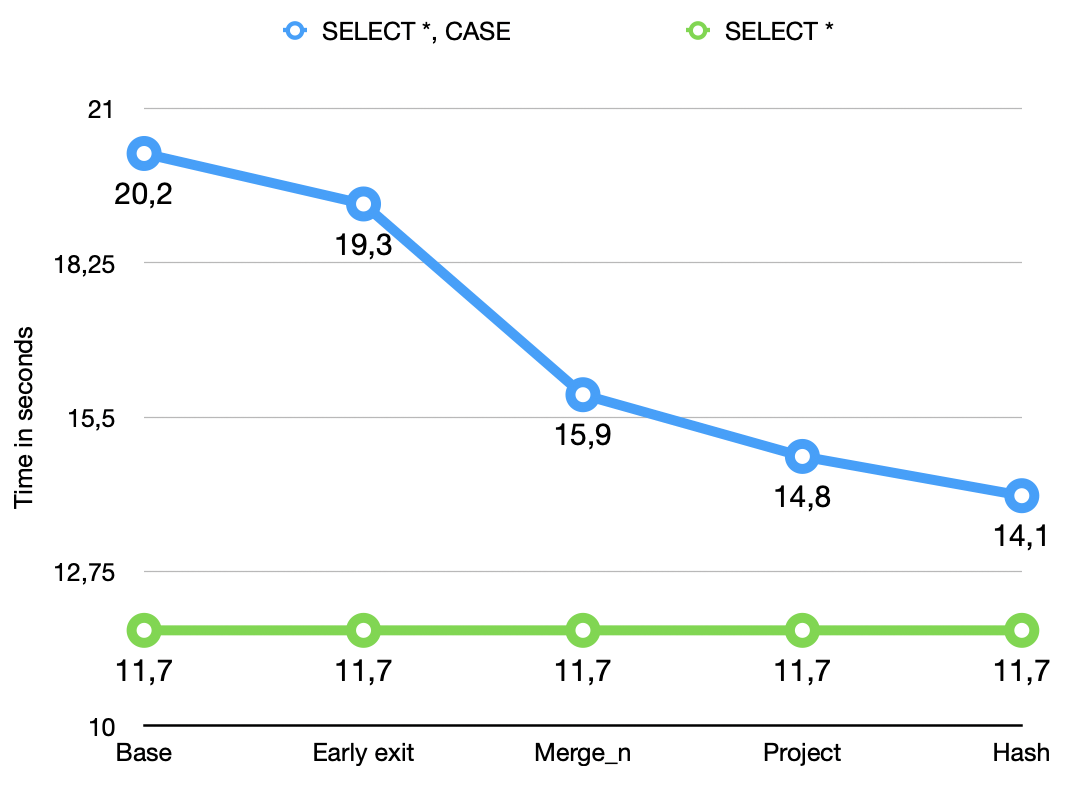Click the blue SELECT *, CASE legend marker
1068x794 pixels.
293,31
